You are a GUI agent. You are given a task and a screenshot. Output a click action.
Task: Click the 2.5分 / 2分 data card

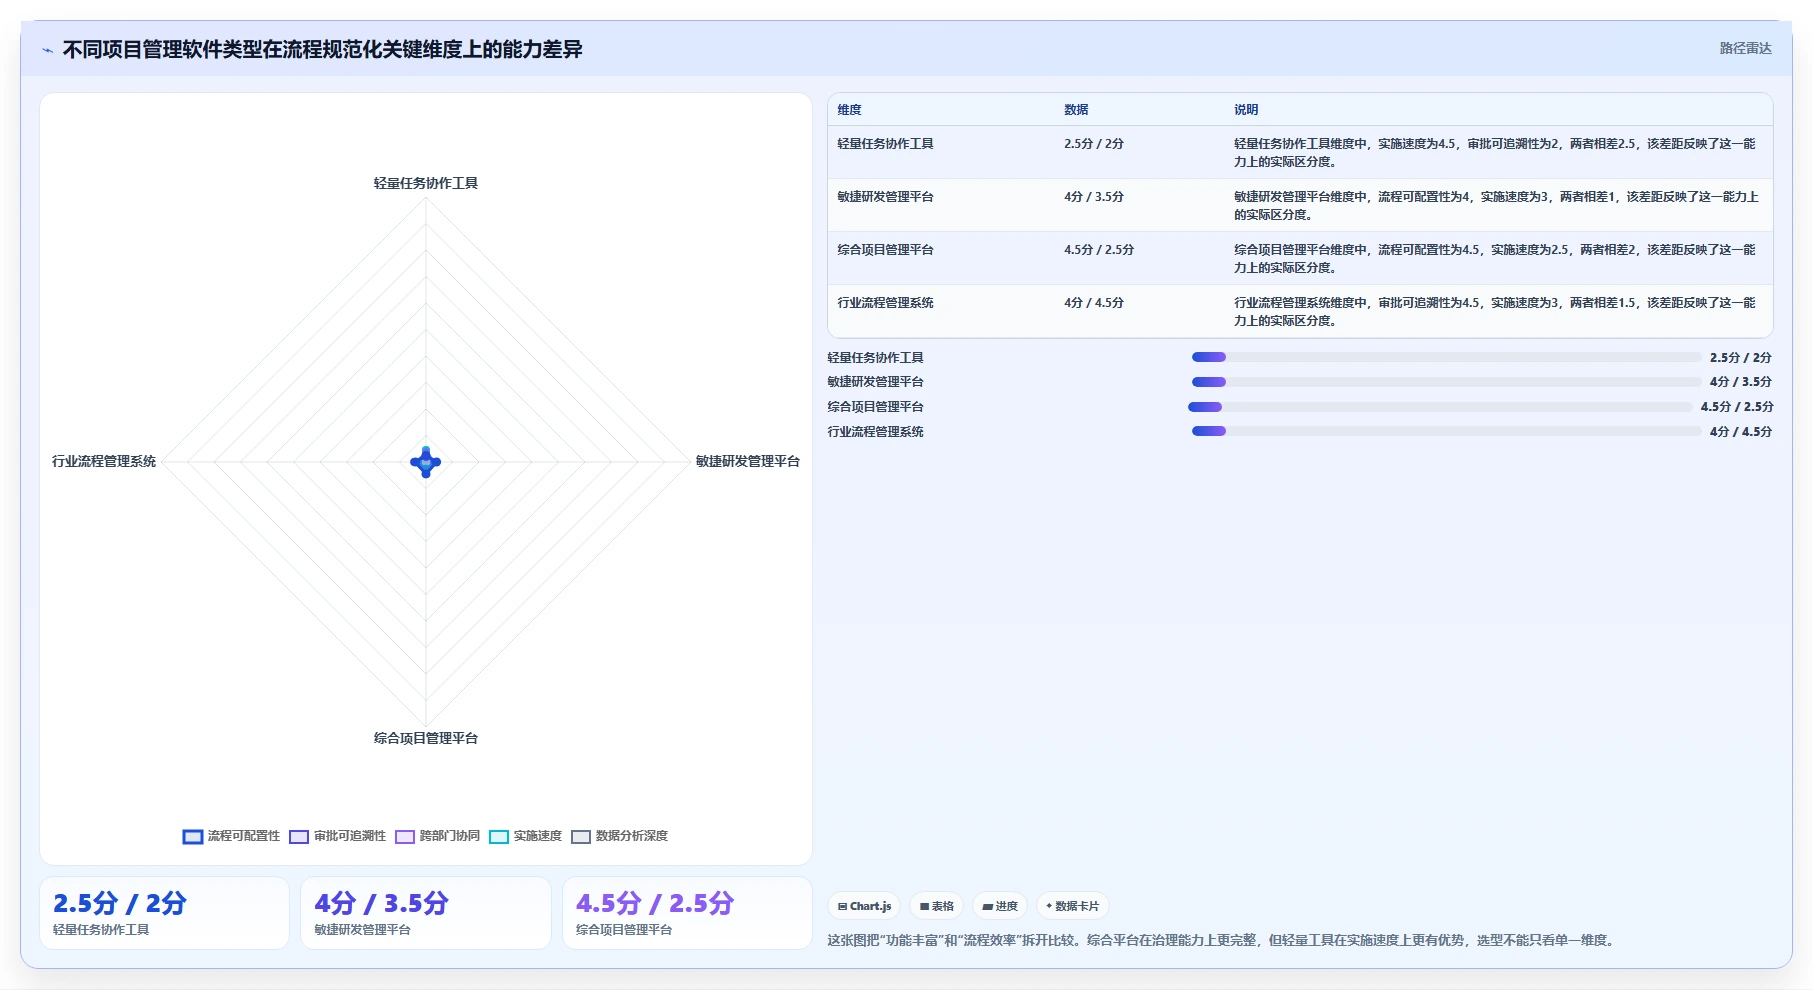tap(164, 913)
